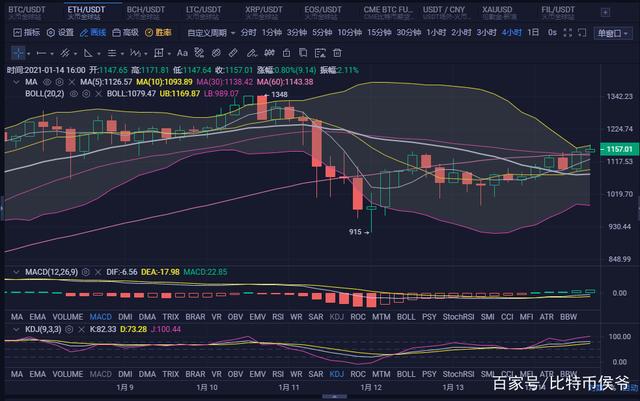Select the crosshair cursor tool
Screen dimensions: 640x401
(x=18, y=53)
